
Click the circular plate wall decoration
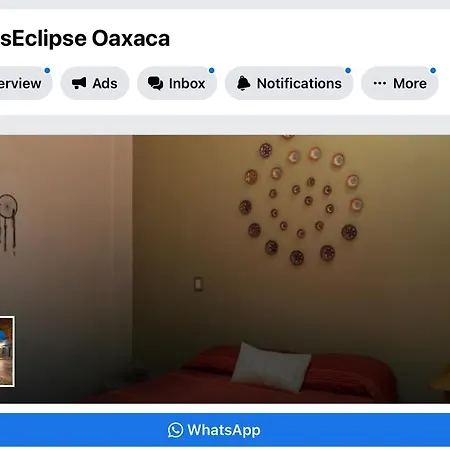click(301, 201)
